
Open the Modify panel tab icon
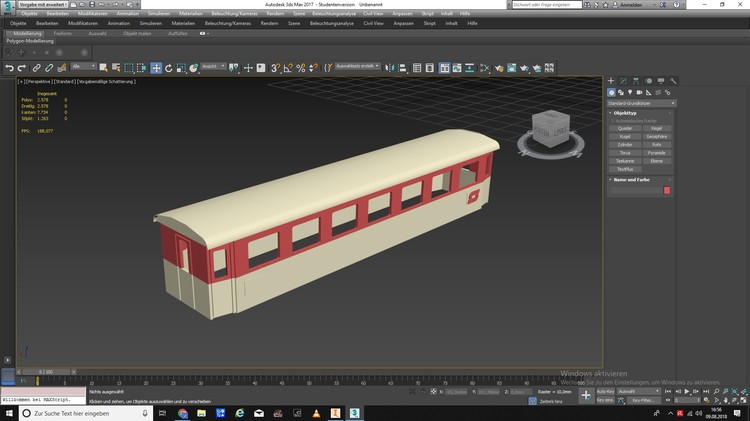[x=623, y=81]
